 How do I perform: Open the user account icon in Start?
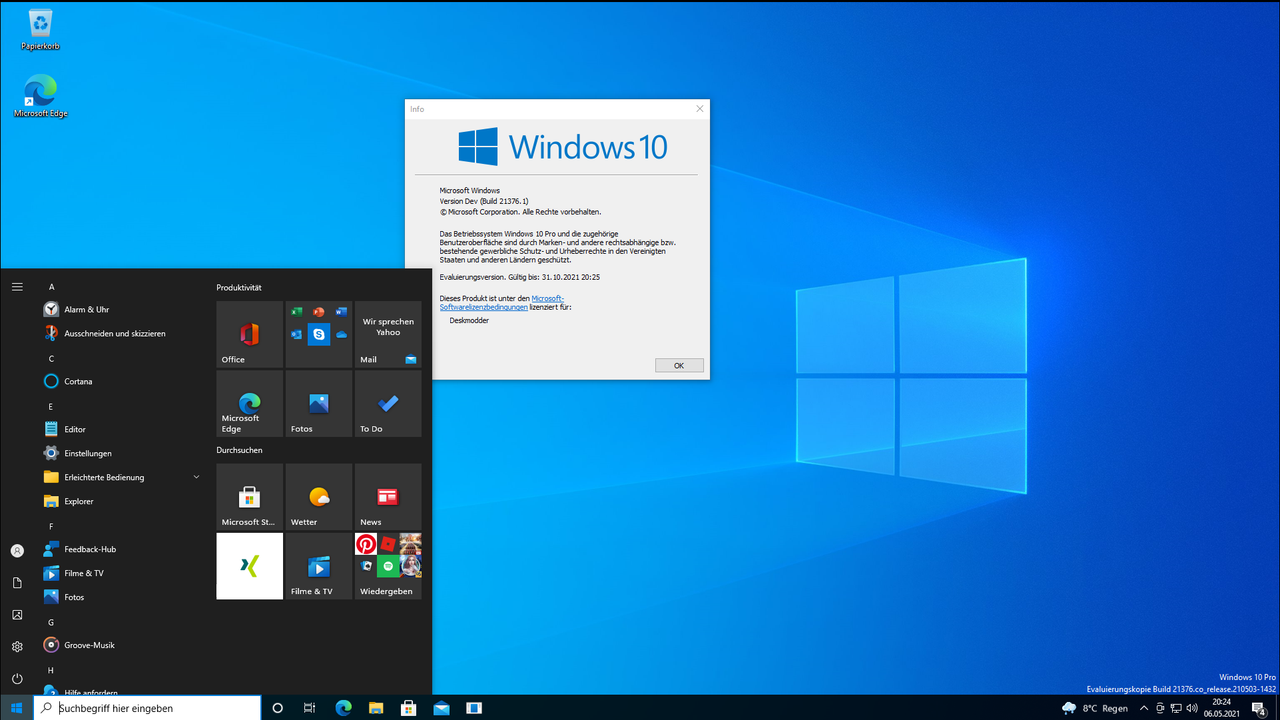click(17, 551)
